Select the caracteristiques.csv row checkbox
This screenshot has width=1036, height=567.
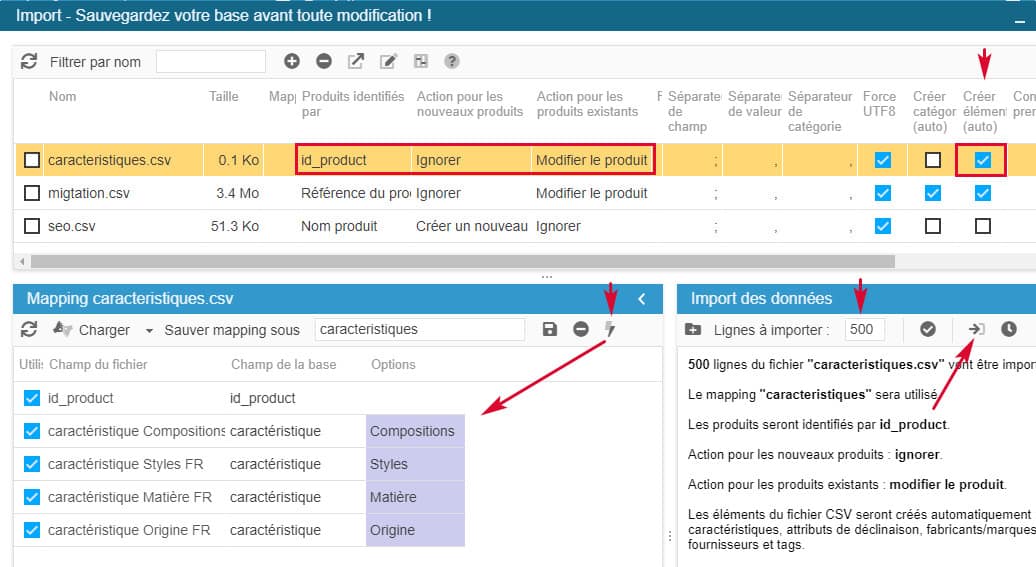32,160
